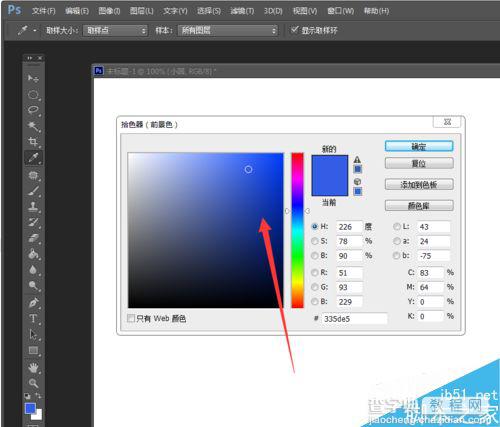Select the Crop tool

tap(33, 141)
